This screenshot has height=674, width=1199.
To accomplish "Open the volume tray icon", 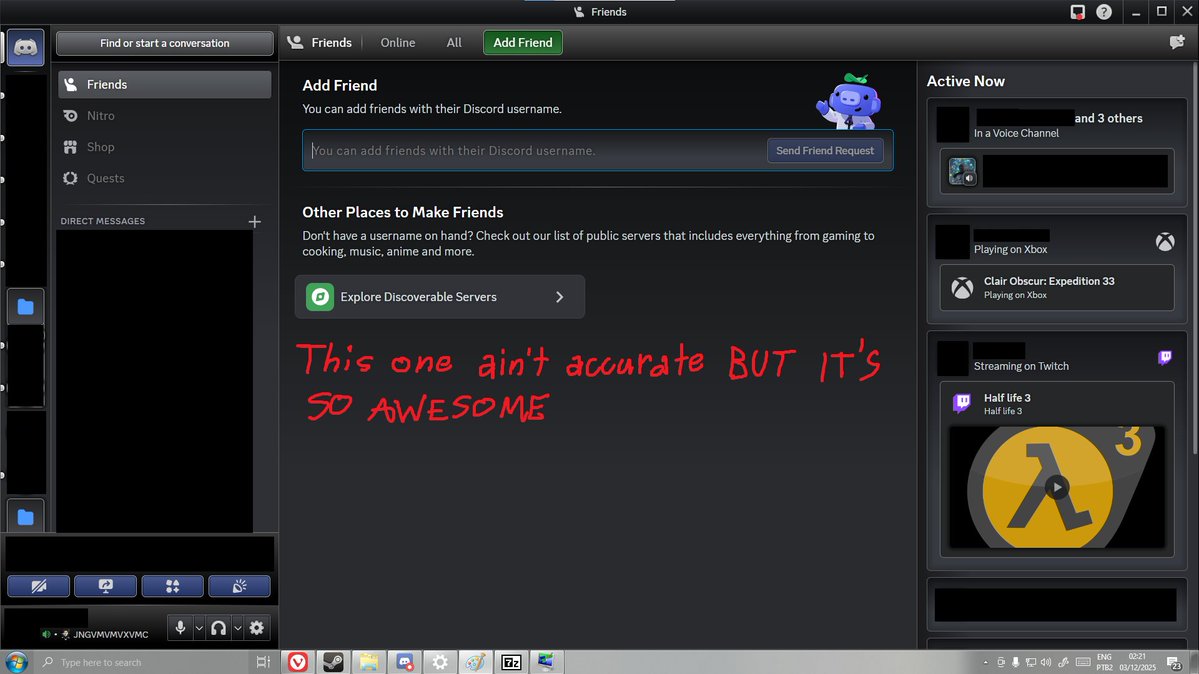I will [x=1045, y=663].
